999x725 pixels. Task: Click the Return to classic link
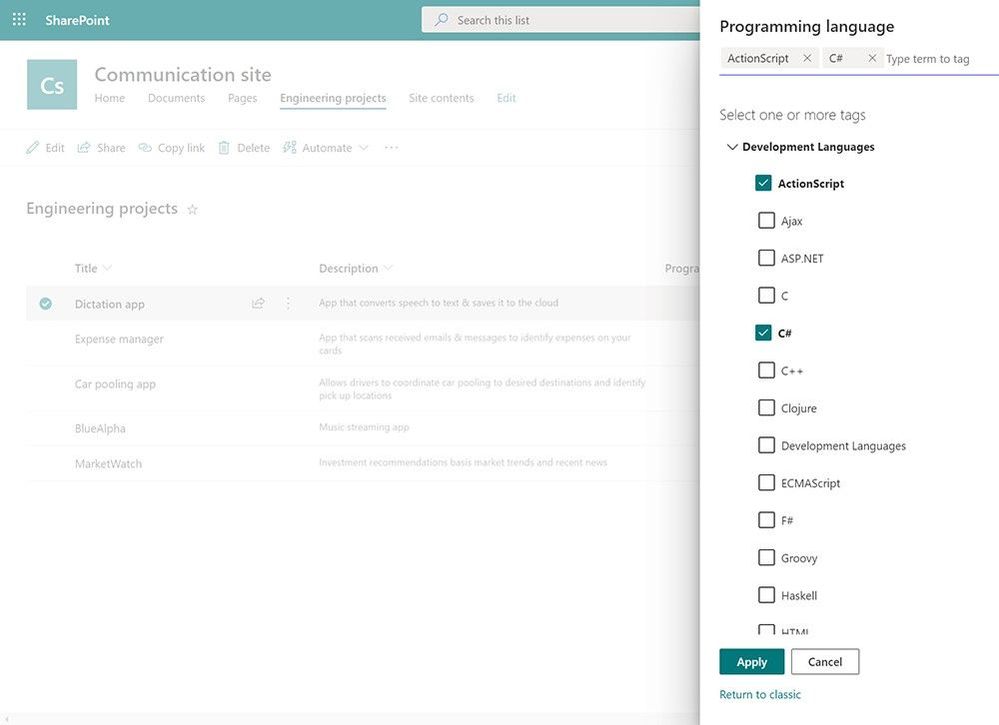(760, 694)
